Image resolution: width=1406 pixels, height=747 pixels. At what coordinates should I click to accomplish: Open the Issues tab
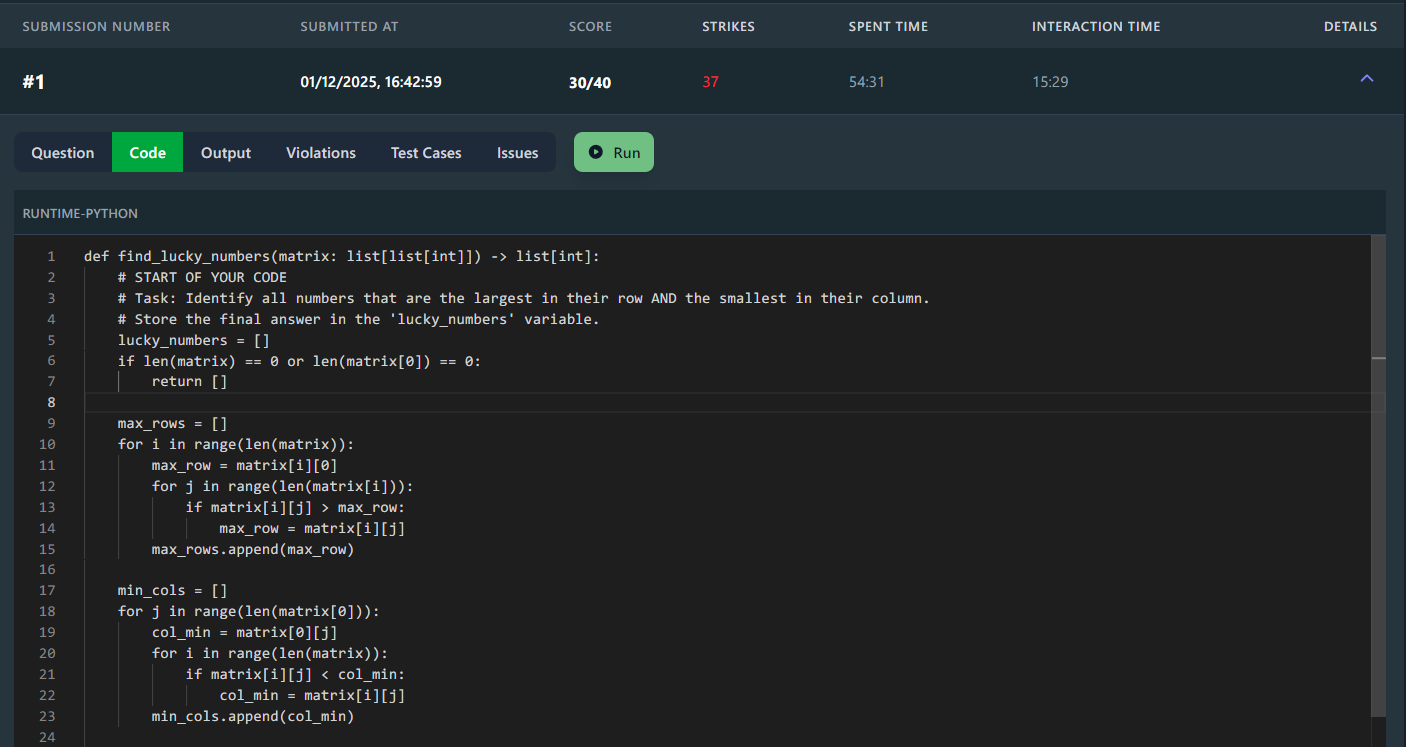coord(517,152)
